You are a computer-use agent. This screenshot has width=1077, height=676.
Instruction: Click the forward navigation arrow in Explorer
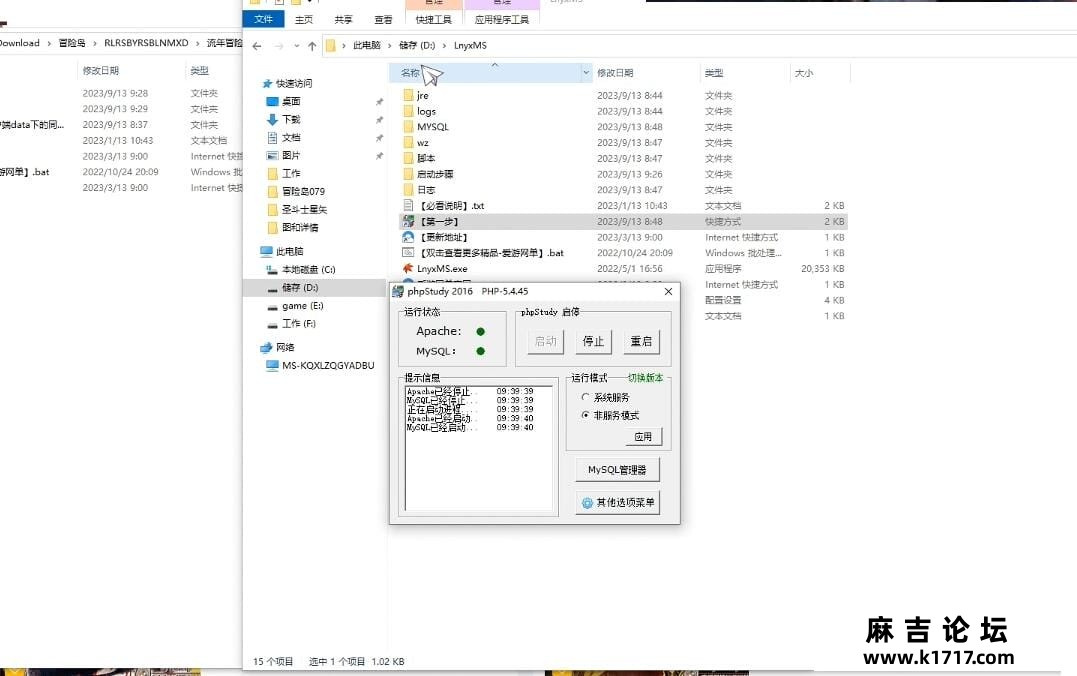(x=279, y=46)
